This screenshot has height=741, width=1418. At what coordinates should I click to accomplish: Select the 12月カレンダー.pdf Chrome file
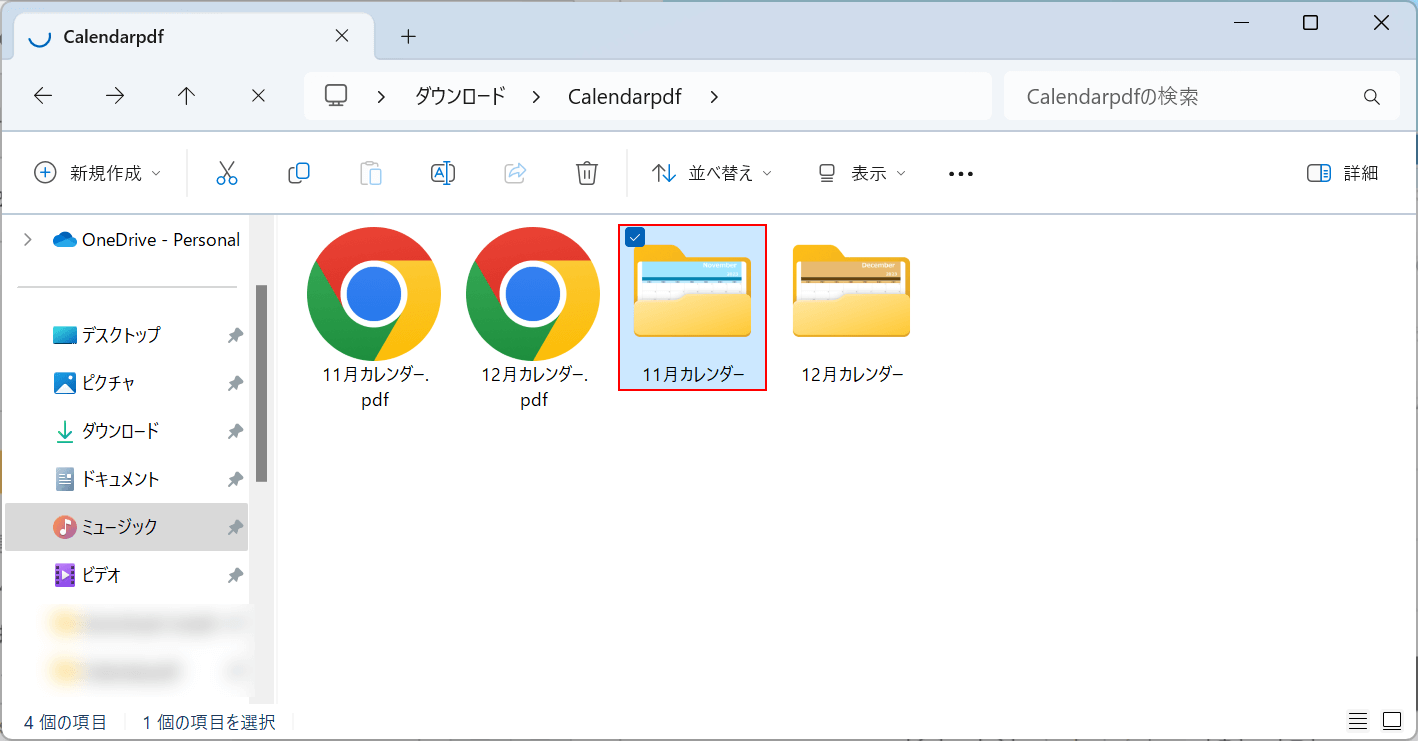coord(533,318)
